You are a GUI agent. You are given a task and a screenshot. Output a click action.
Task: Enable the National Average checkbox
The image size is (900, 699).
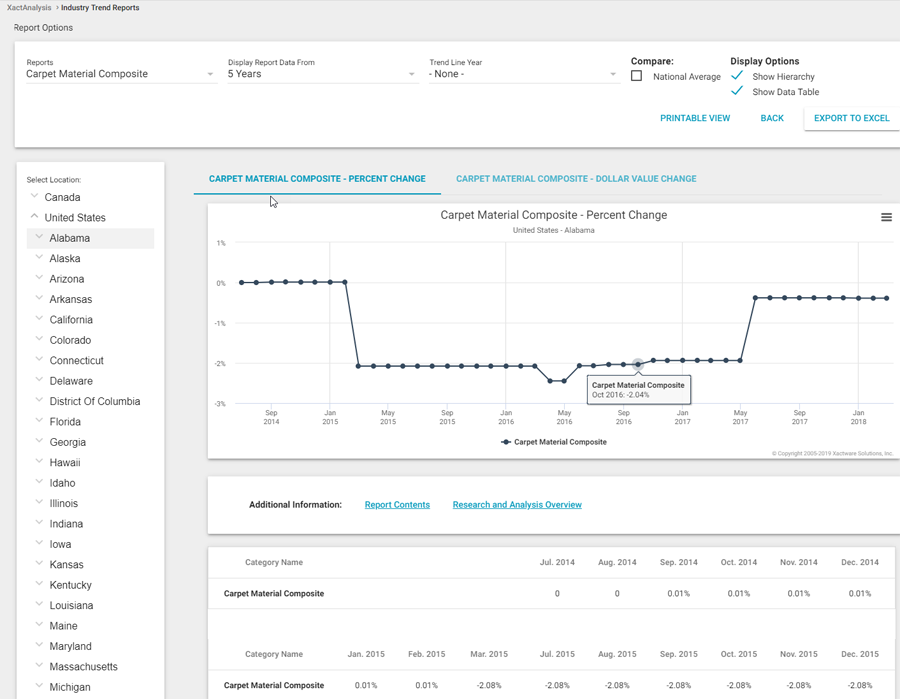(637, 76)
